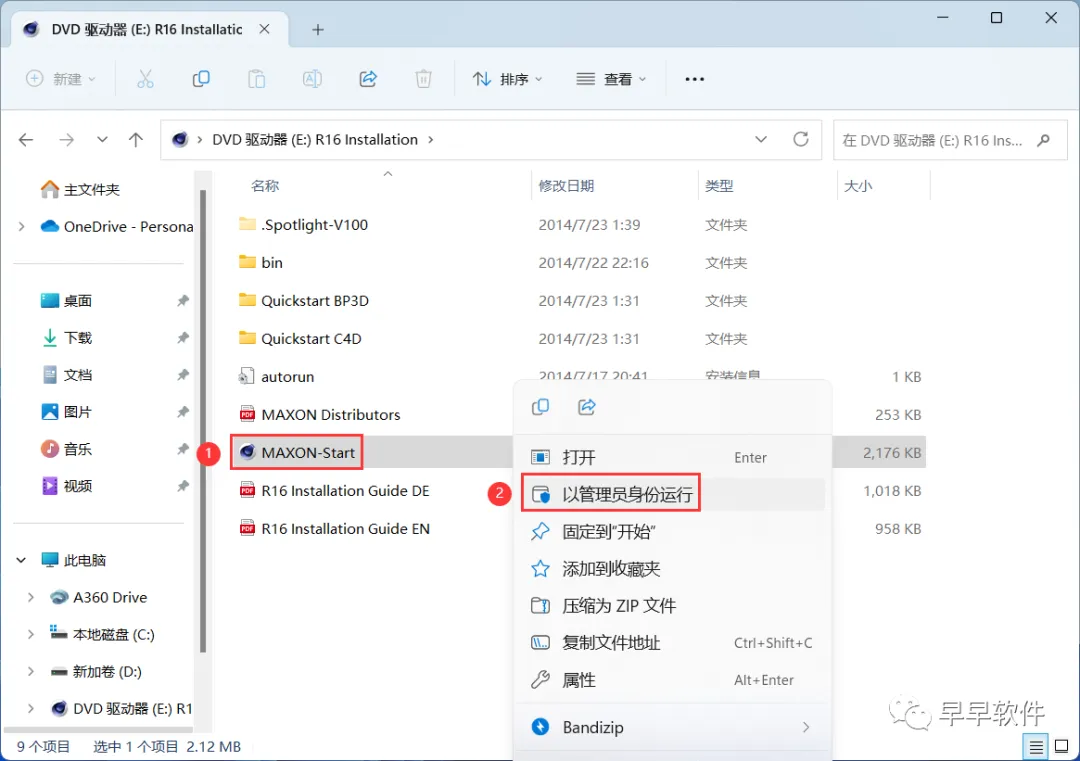
Task: Select the .Spotlight-V100 folder
Action: [x=314, y=225]
